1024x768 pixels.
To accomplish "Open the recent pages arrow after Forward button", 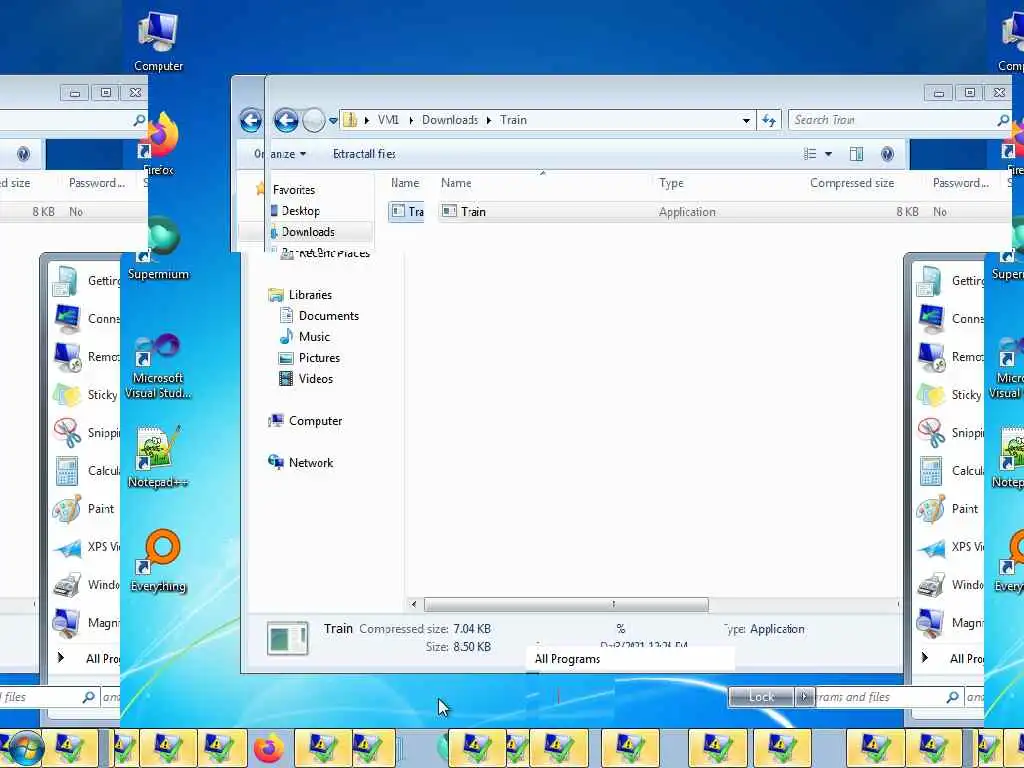I will point(333,120).
